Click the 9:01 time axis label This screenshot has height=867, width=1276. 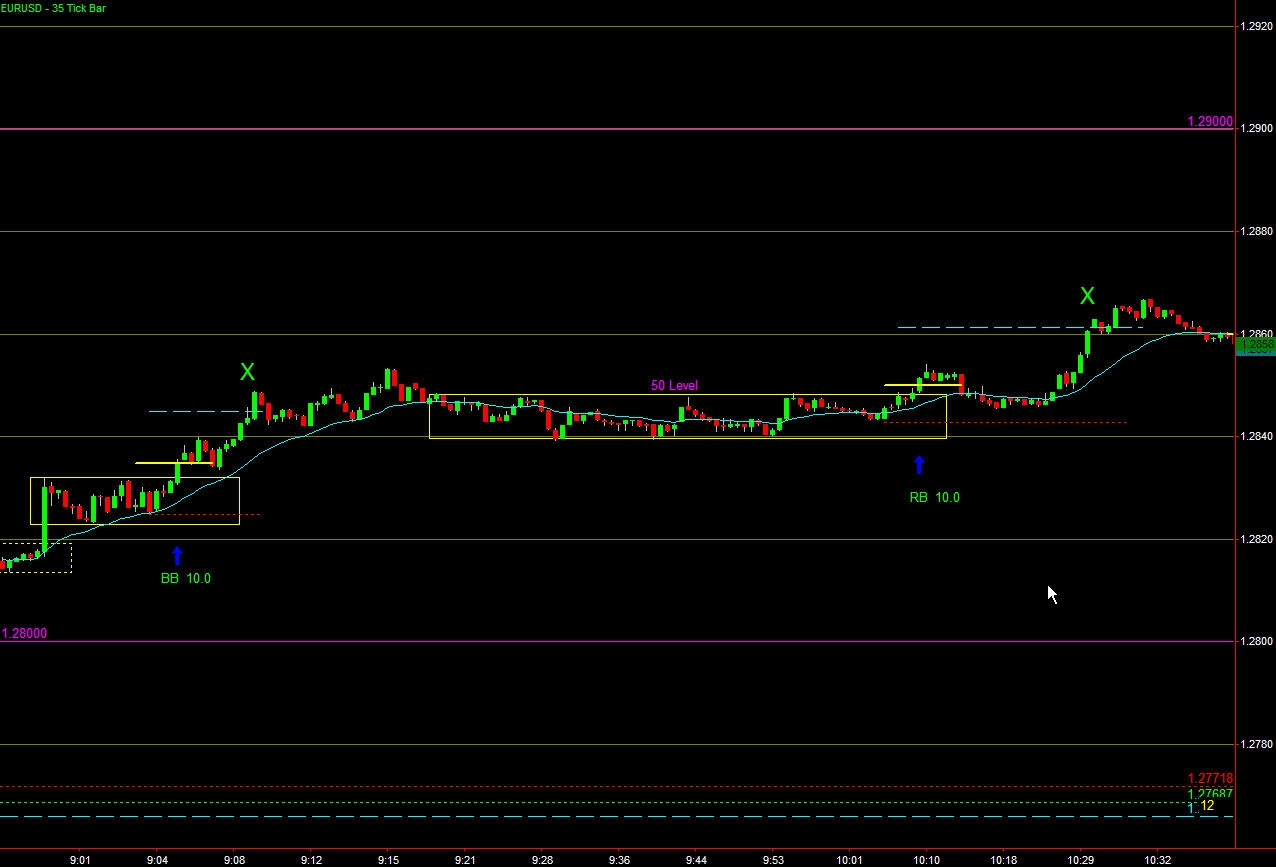coord(81,859)
